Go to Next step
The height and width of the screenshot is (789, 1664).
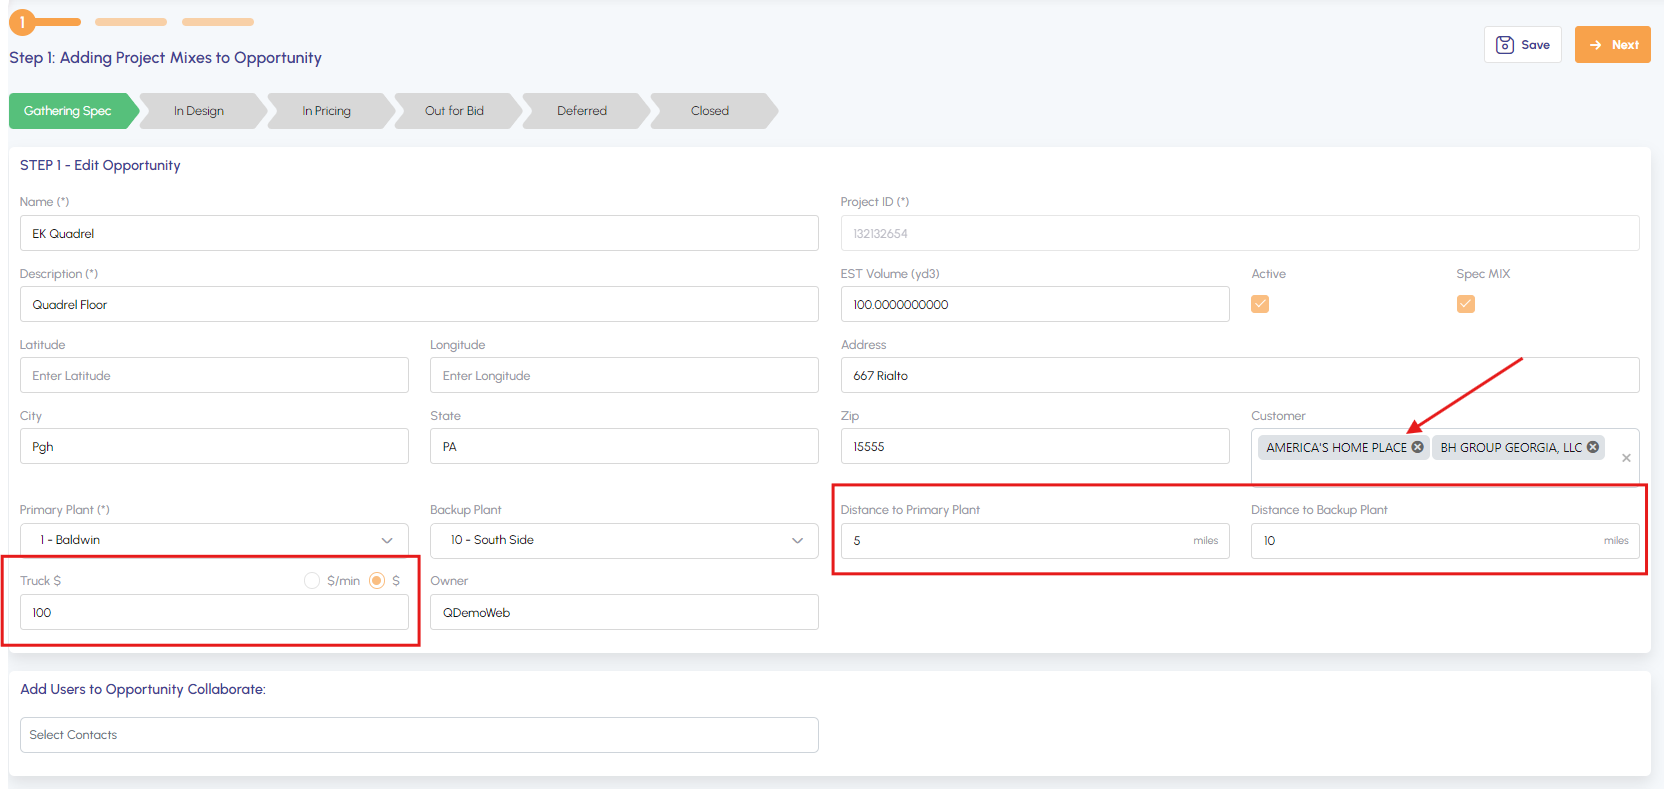[1612, 45]
